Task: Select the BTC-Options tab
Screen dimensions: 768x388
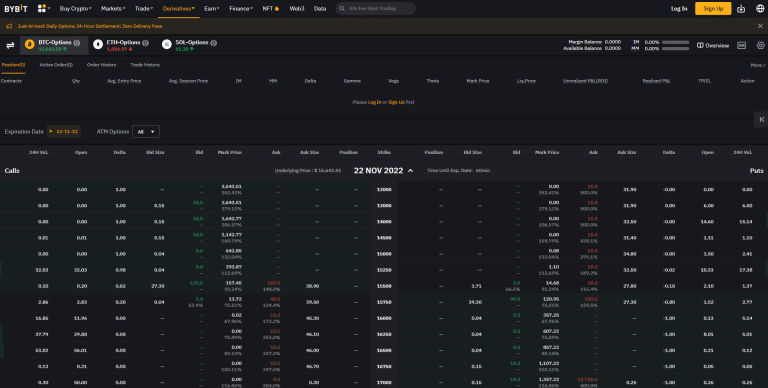Action: pyautogui.click(x=54, y=45)
